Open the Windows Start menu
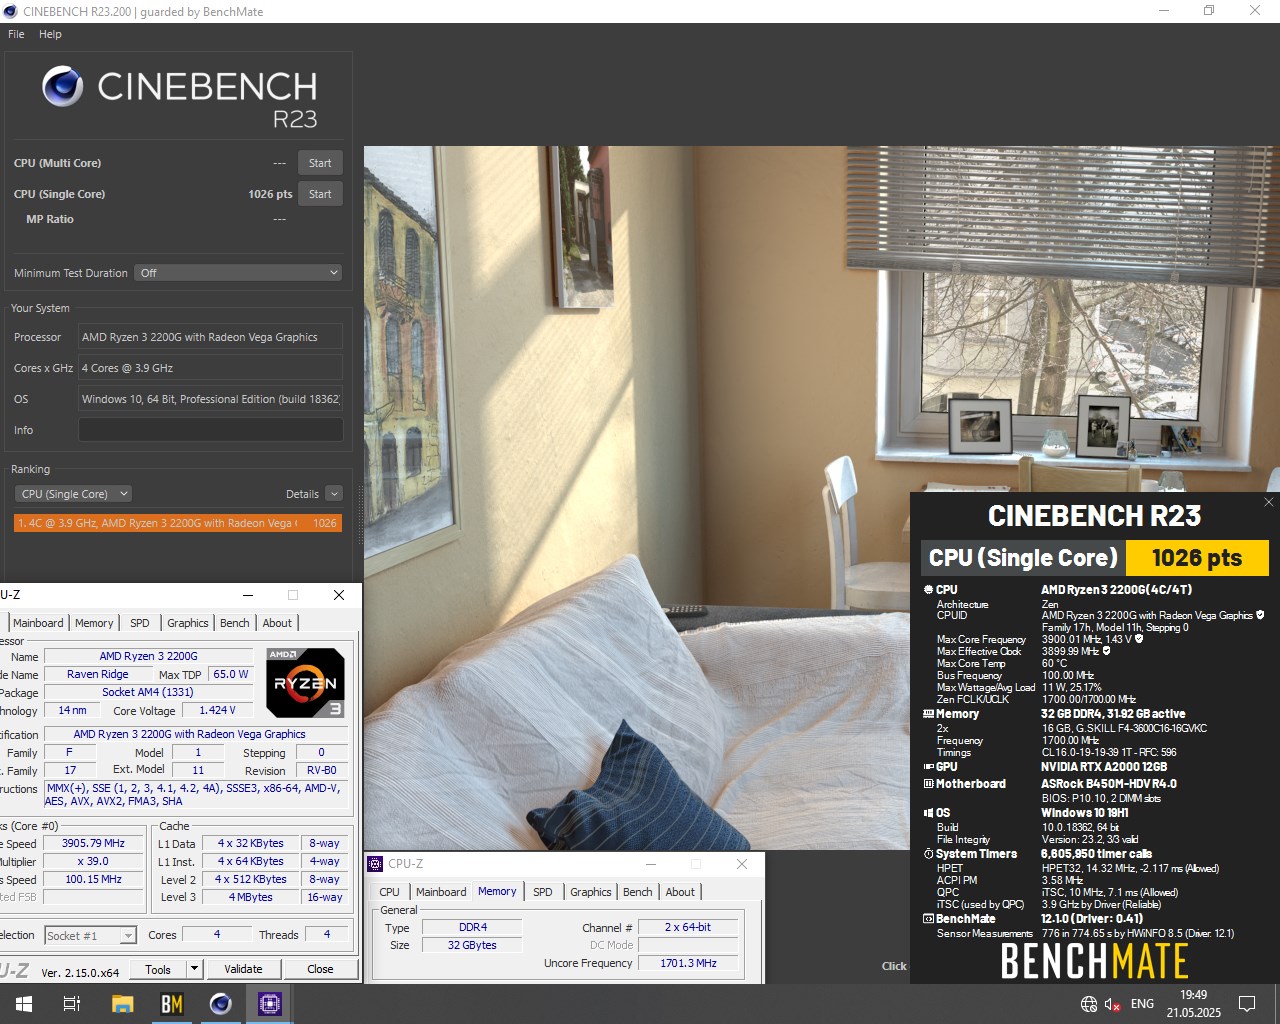 click(24, 1004)
